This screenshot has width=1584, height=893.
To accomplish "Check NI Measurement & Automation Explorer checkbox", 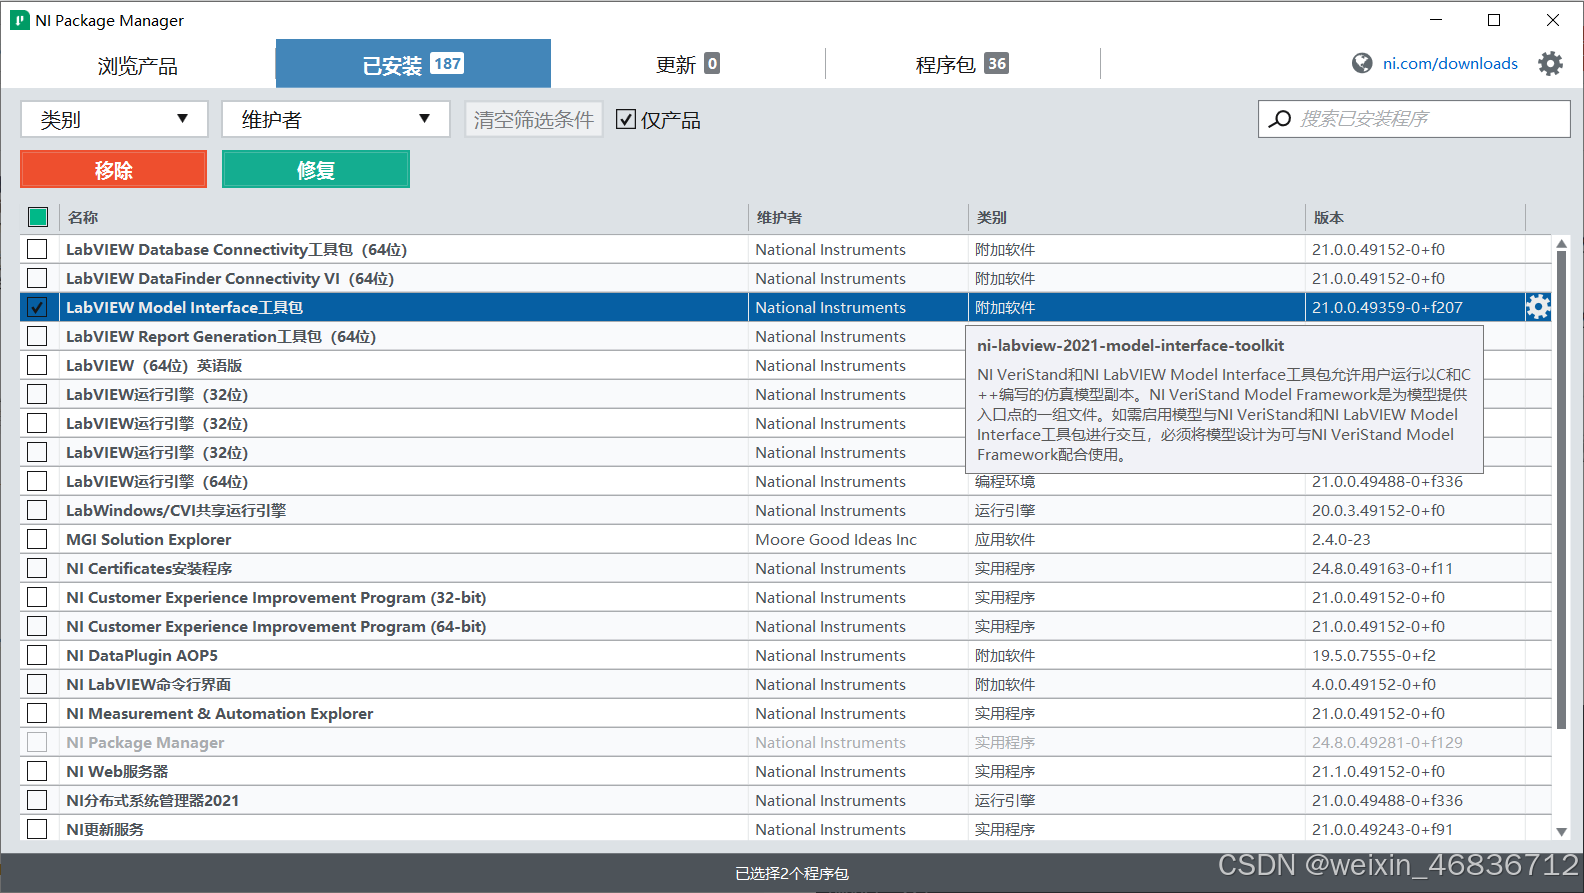I will [x=37, y=713].
